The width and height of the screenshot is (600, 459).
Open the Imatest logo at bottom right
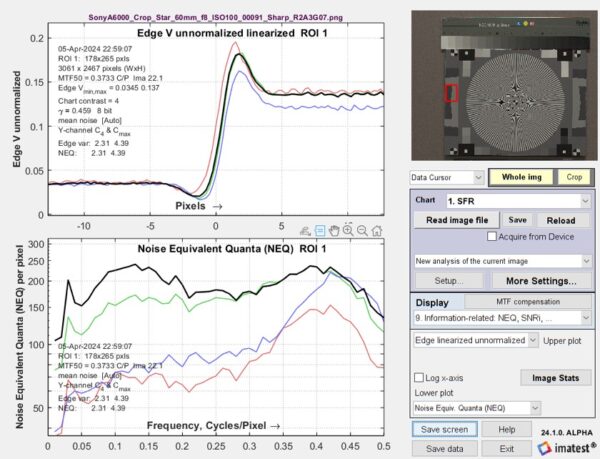(x=566, y=448)
